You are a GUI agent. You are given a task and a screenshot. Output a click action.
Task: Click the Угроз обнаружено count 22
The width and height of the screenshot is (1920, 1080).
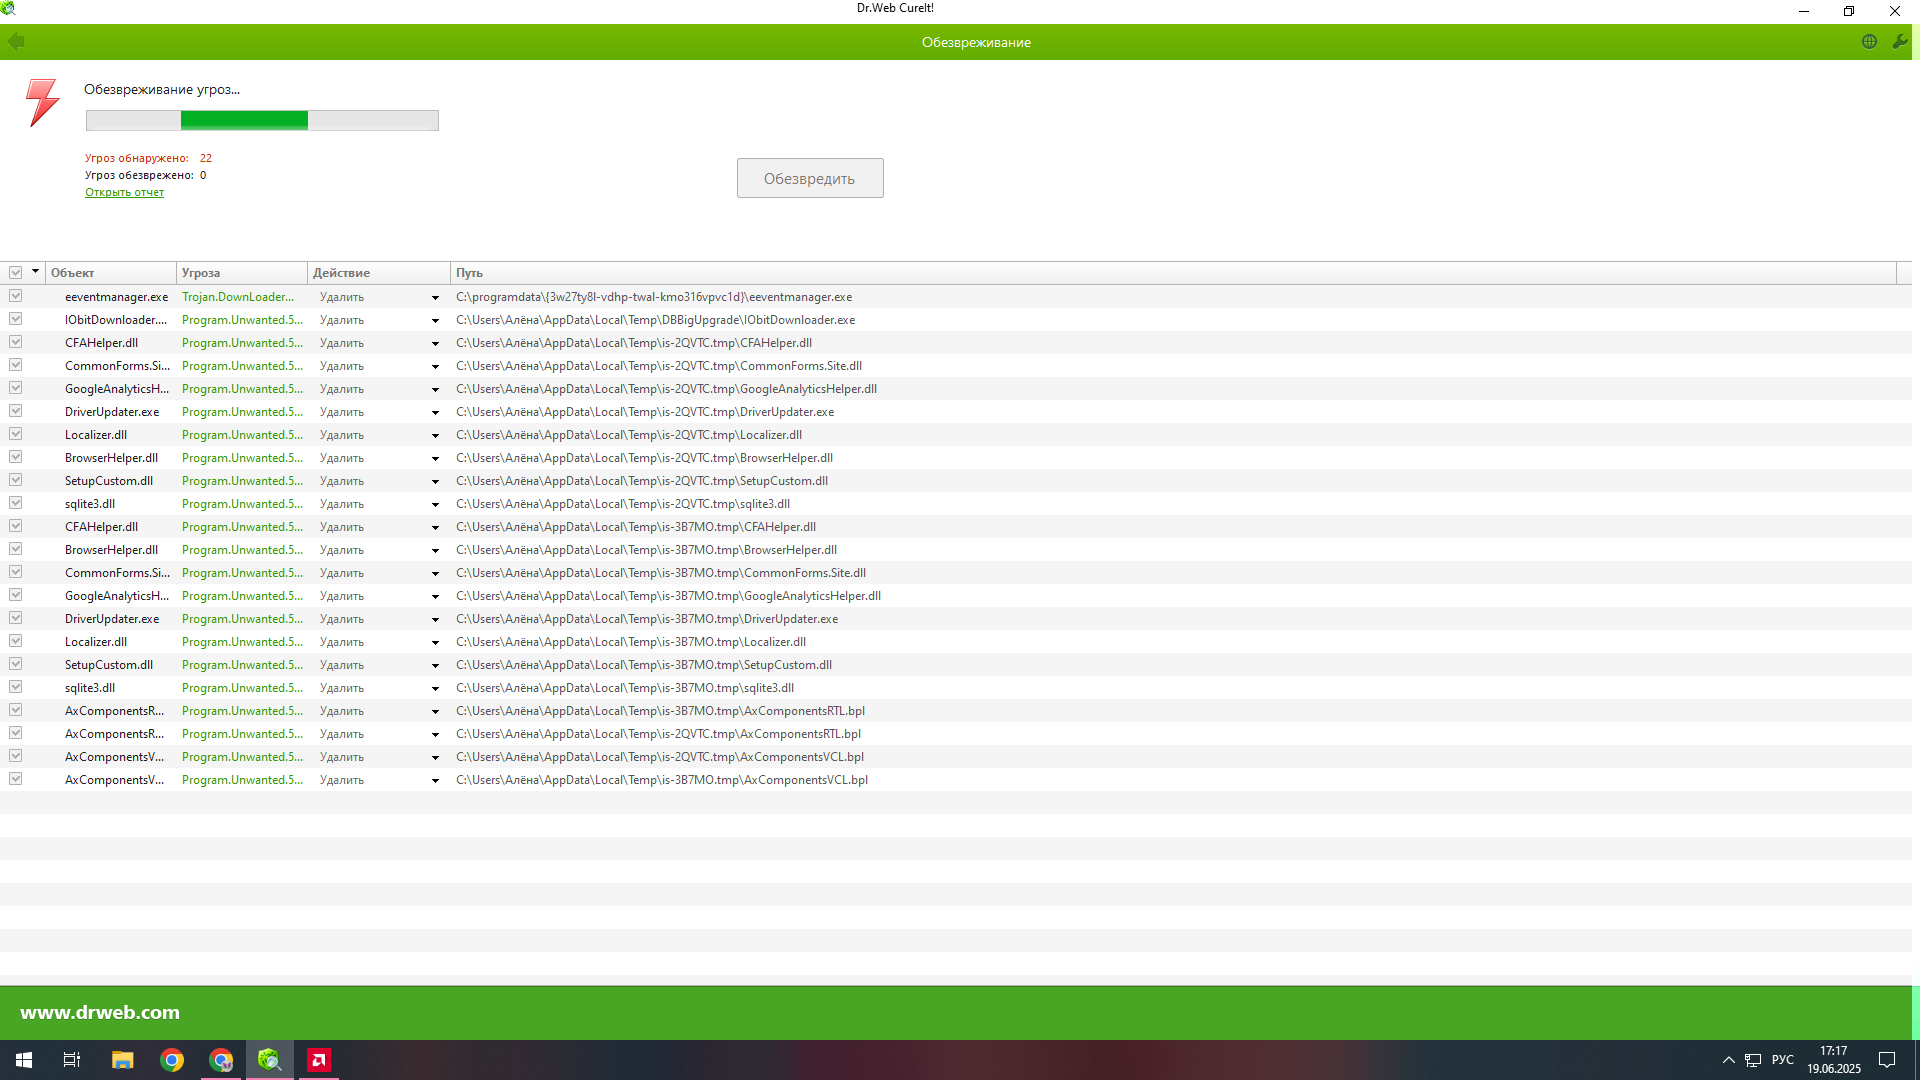pos(206,158)
